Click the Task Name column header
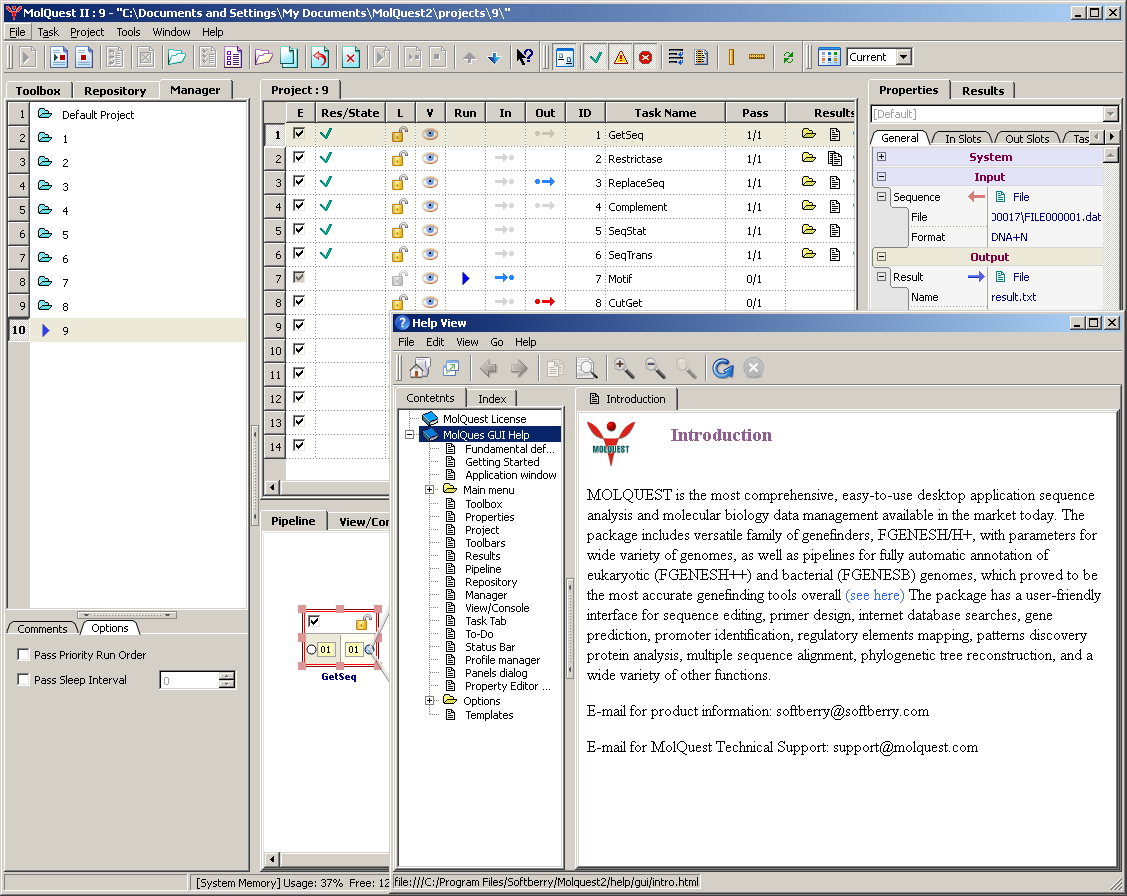Image resolution: width=1127 pixels, height=896 pixels. 665,113
